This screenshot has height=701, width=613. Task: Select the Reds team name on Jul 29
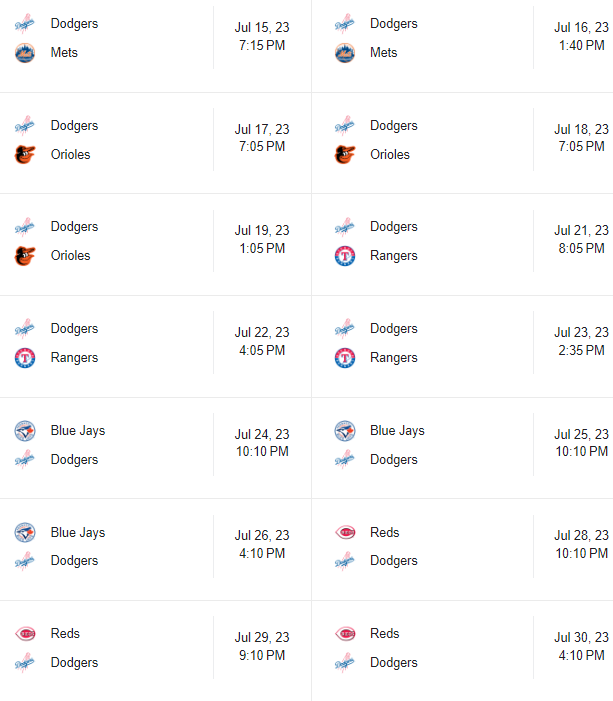coord(65,634)
